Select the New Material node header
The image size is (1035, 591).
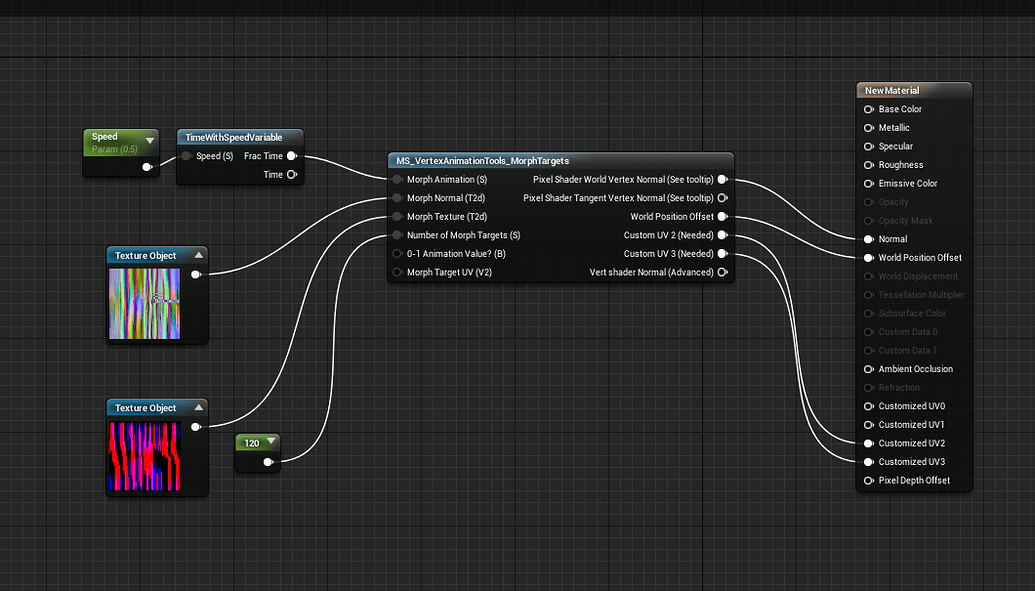[x=910, y=89]
